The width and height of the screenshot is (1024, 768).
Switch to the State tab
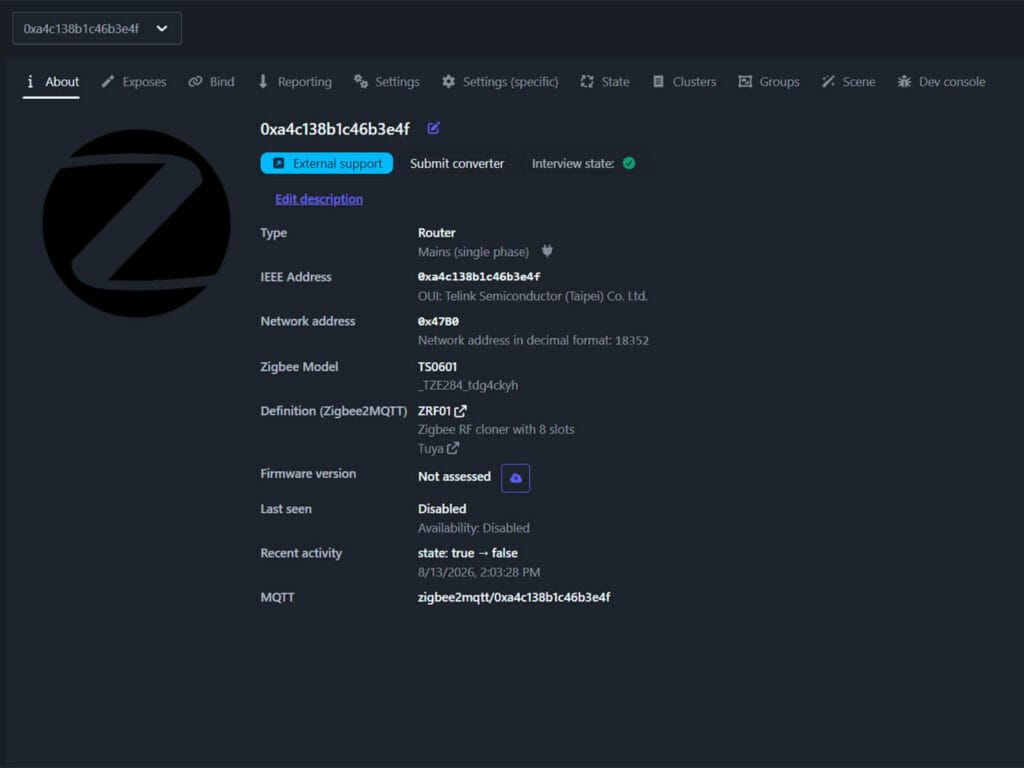(605, 82)
